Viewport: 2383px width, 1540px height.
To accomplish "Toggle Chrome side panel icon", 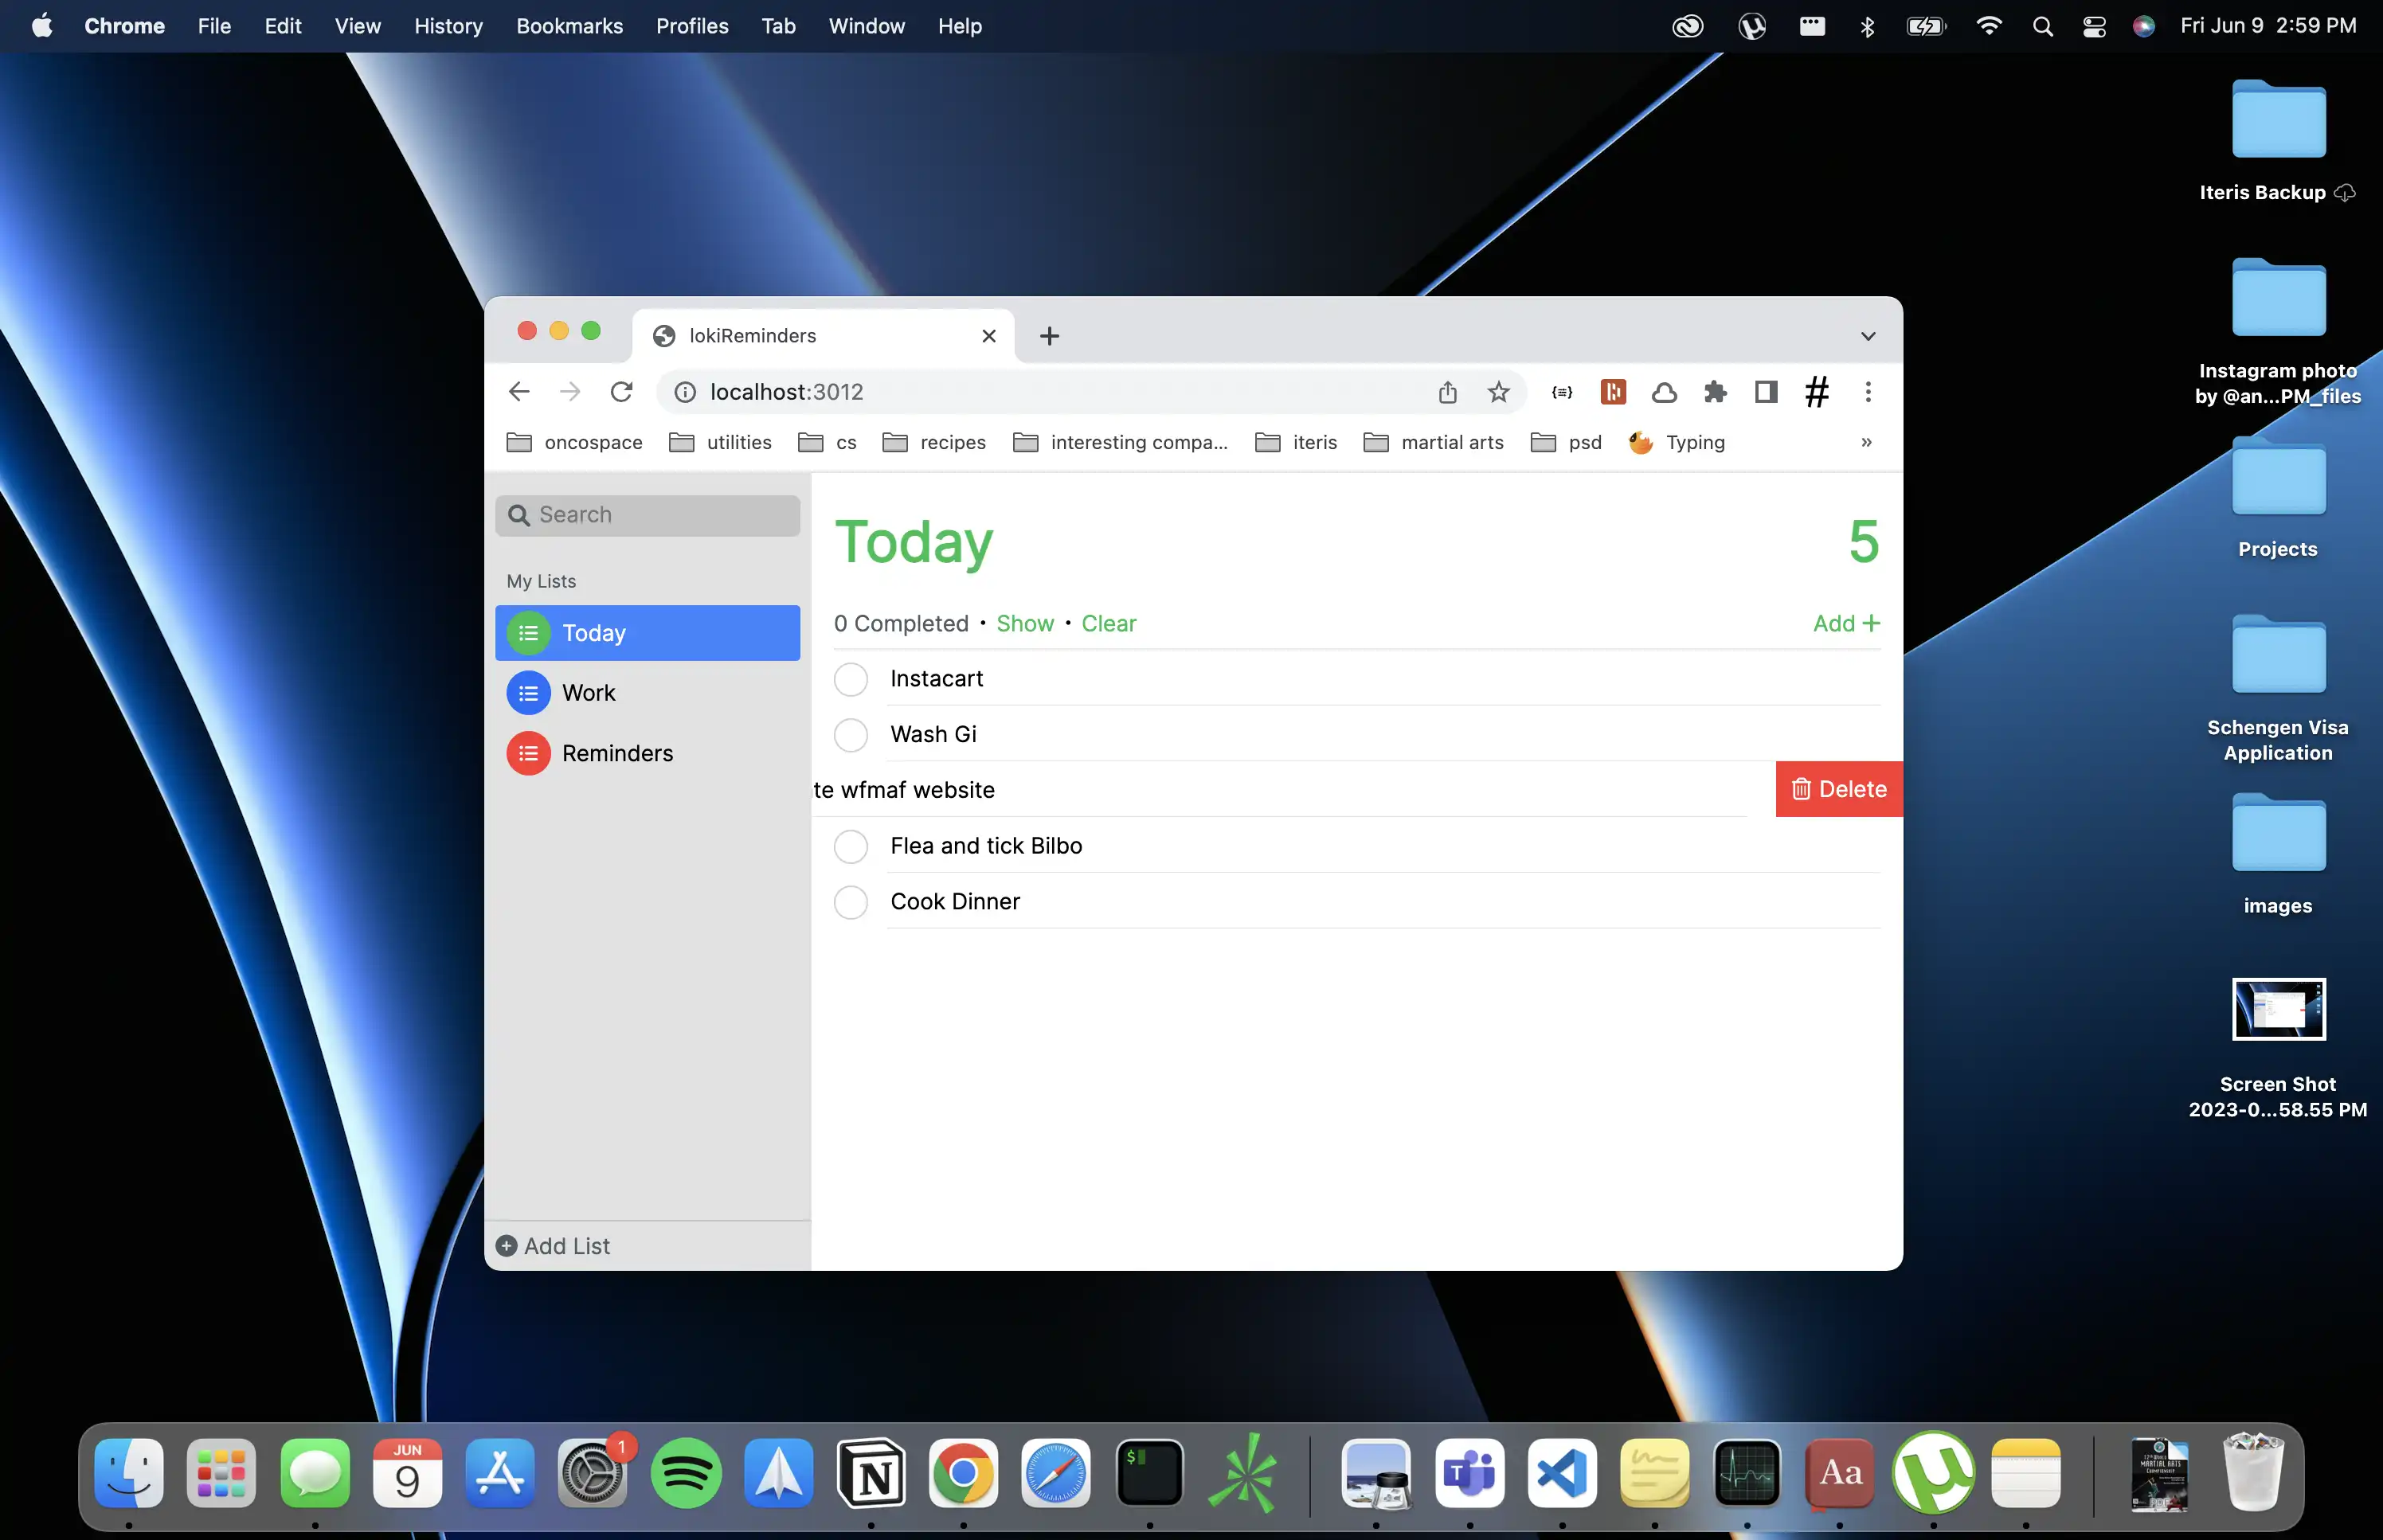I will pos(1766,392).
